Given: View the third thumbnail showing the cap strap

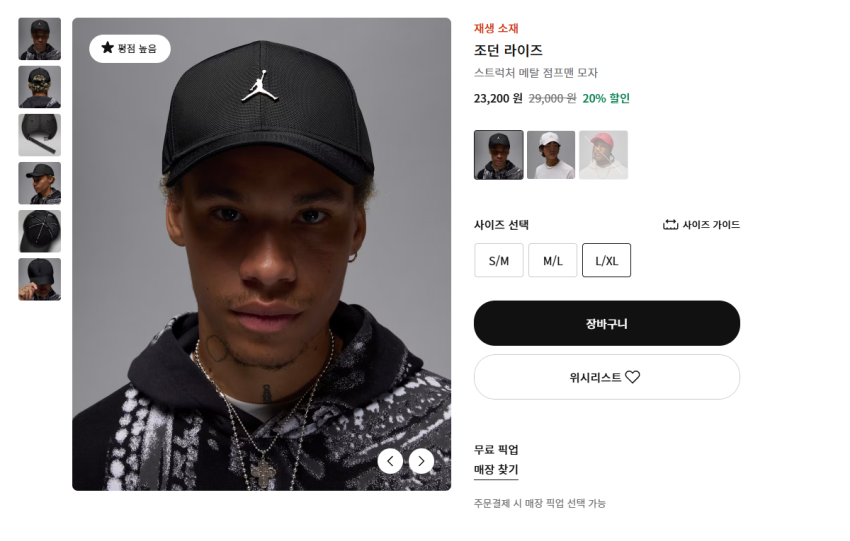Looking at the screenshot, I should 40,135.
